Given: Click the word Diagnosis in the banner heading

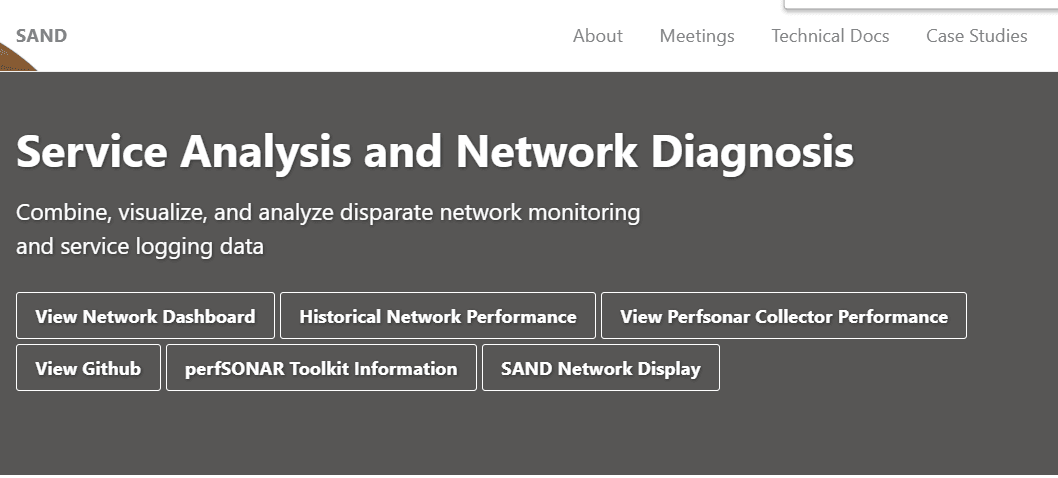Looking at the screenshot, I should click(752, 152).
